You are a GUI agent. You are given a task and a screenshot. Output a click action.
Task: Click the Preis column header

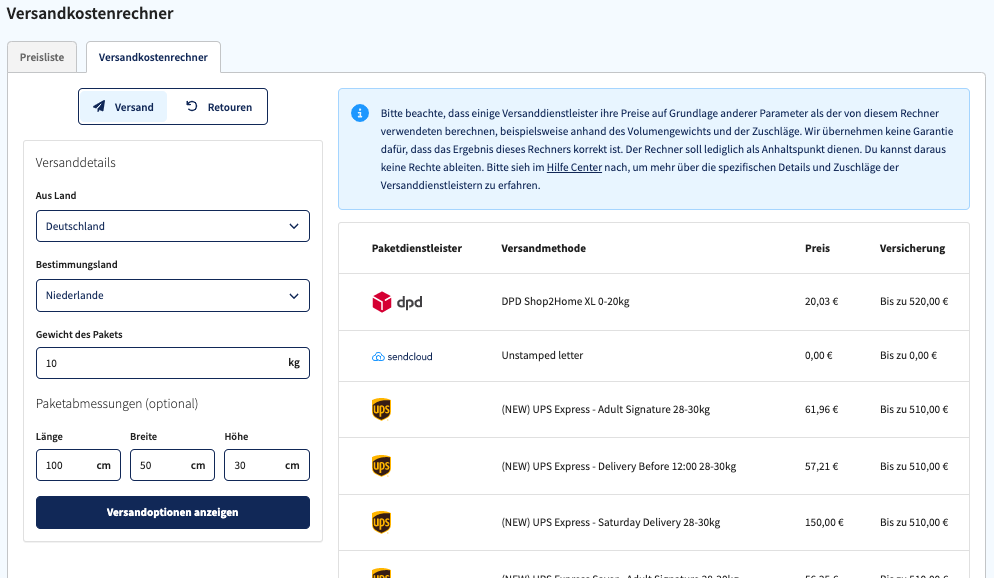[817, 248]
